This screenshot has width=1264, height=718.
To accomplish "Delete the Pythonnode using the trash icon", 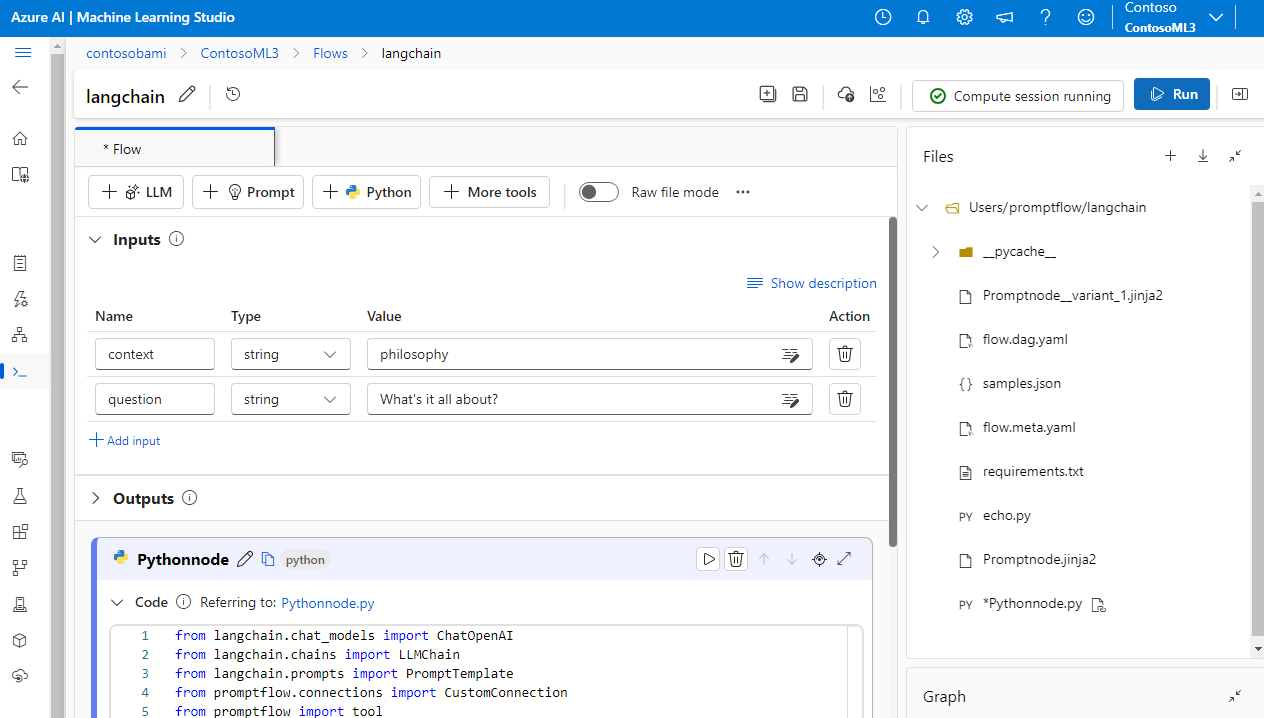I will tap(736, 559).
